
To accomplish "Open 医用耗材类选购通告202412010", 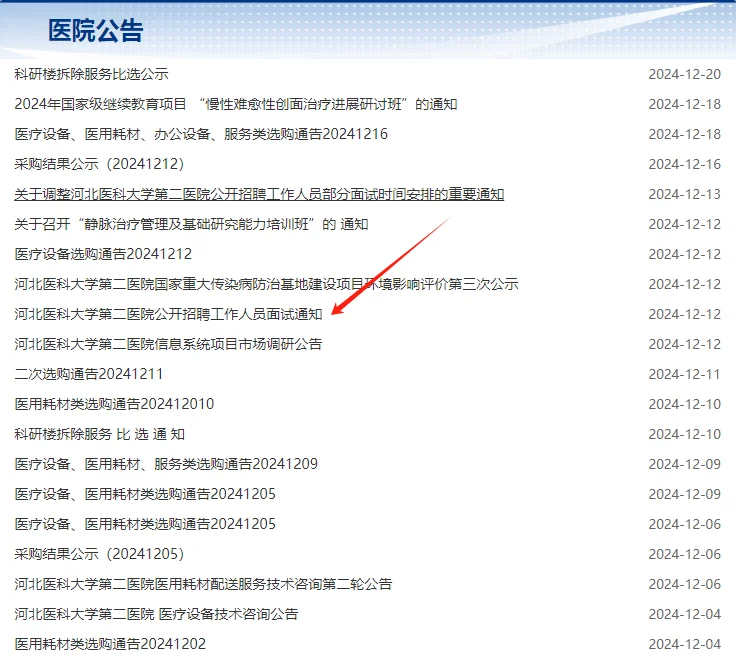I will click(114, 404).
